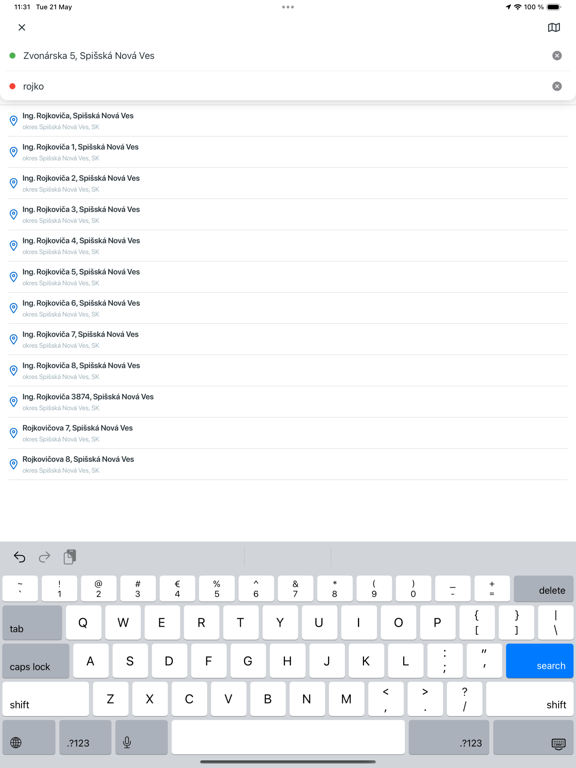Screen dimensions: 576x768
Task: Start dictation with the microphone key
Action: pyautogui.click(x=142, y=737)
